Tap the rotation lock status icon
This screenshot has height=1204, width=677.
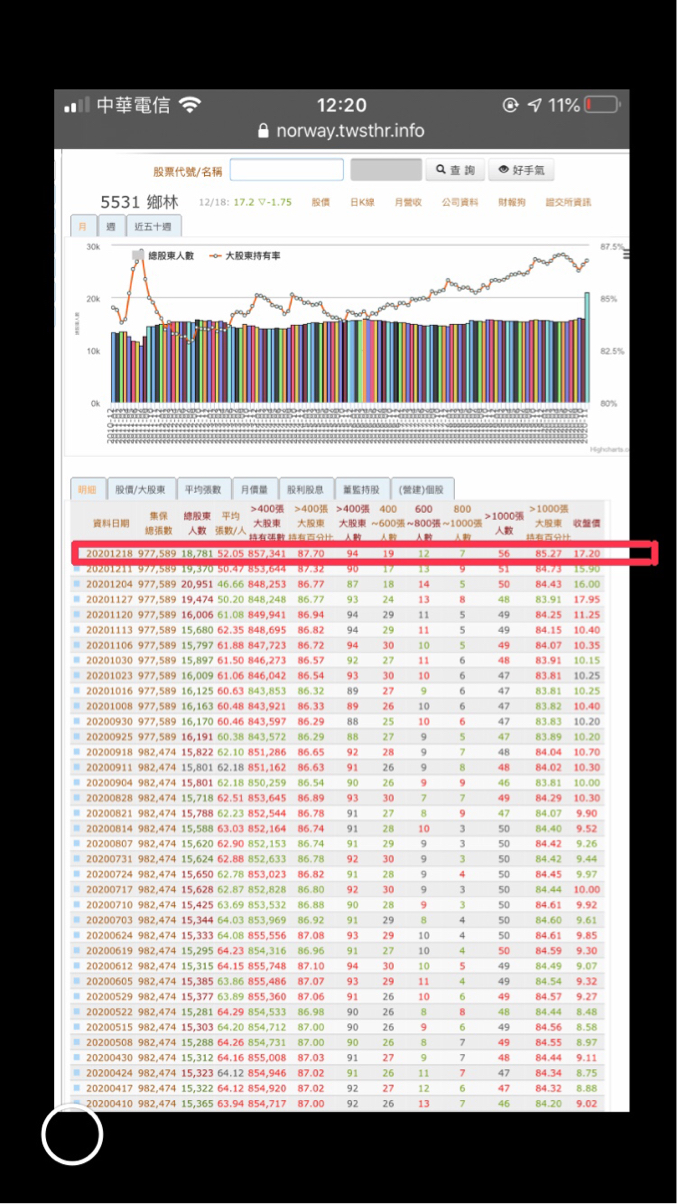[x=511, y=105]
